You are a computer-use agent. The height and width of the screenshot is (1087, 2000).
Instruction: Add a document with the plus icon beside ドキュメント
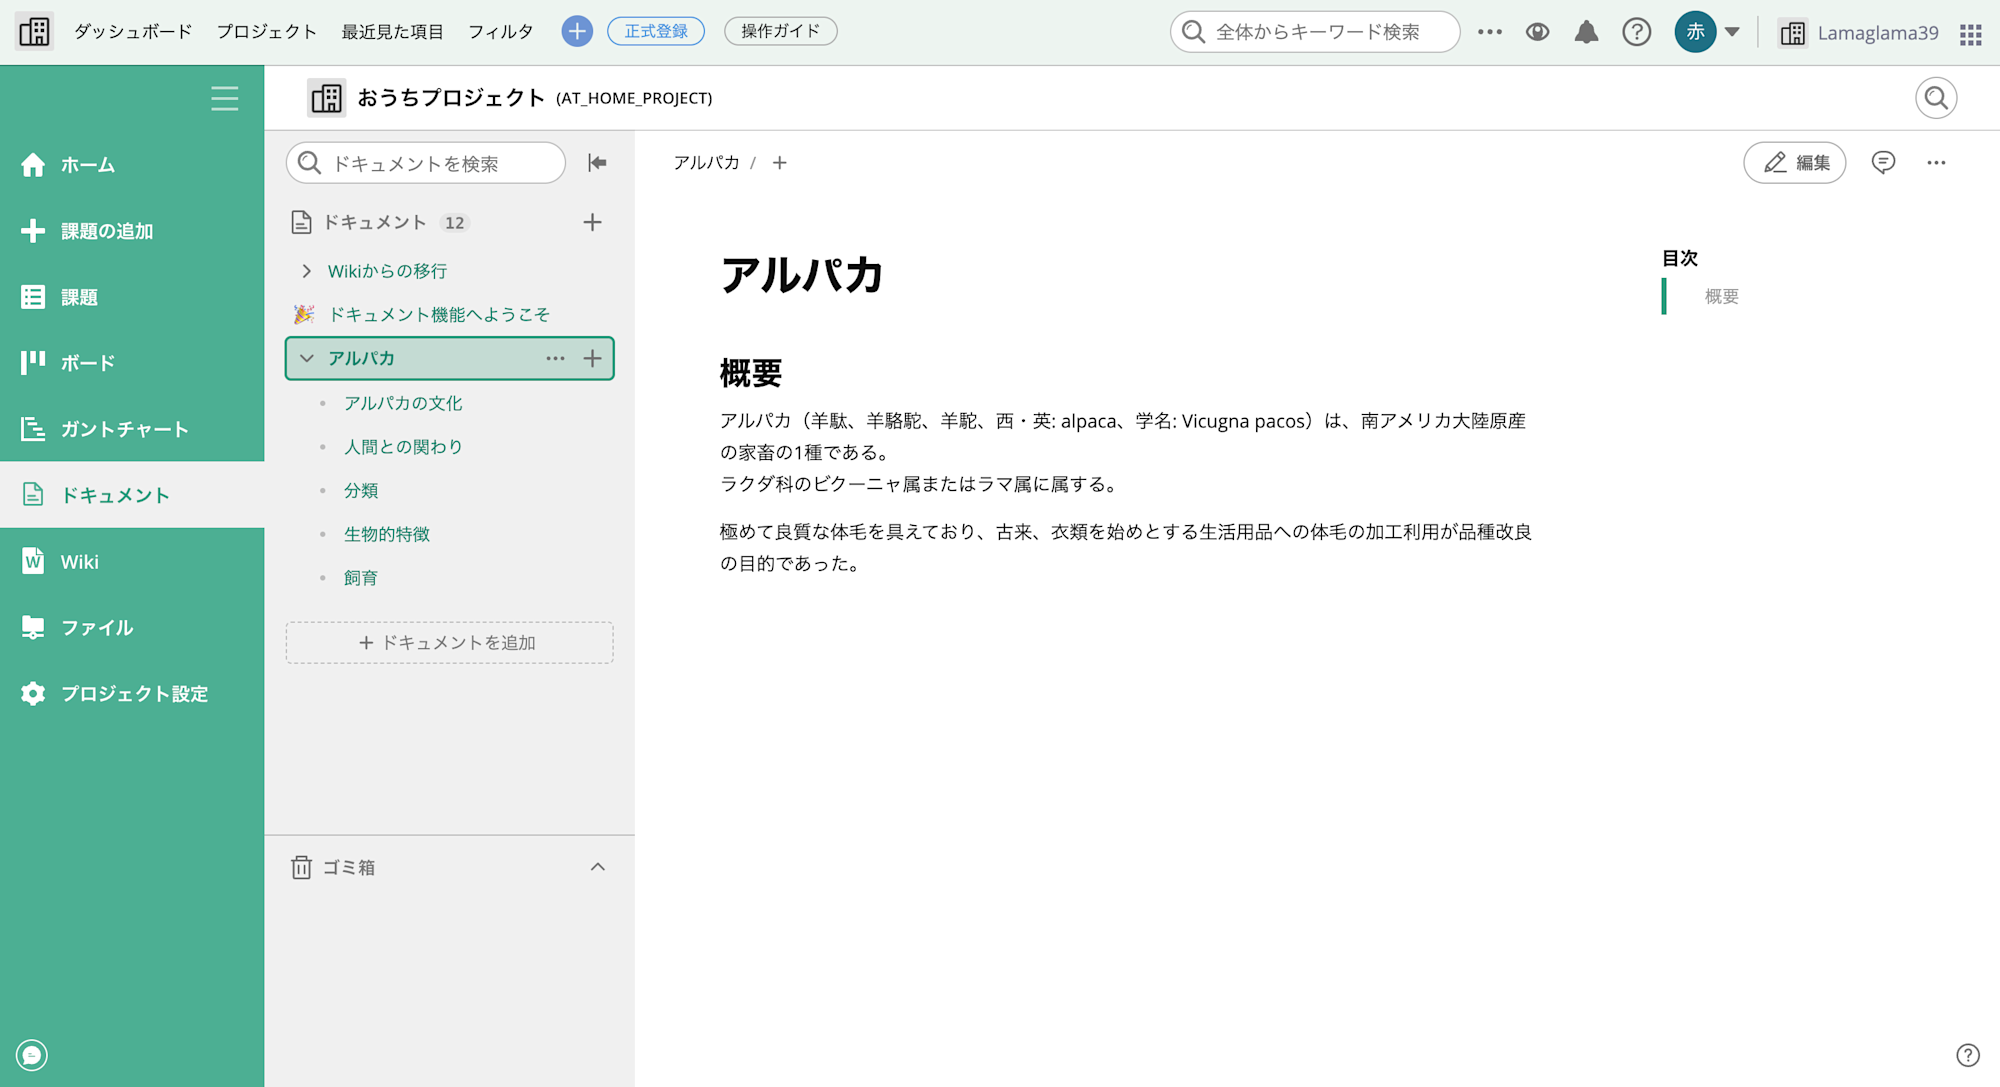[x=592, y=222]
